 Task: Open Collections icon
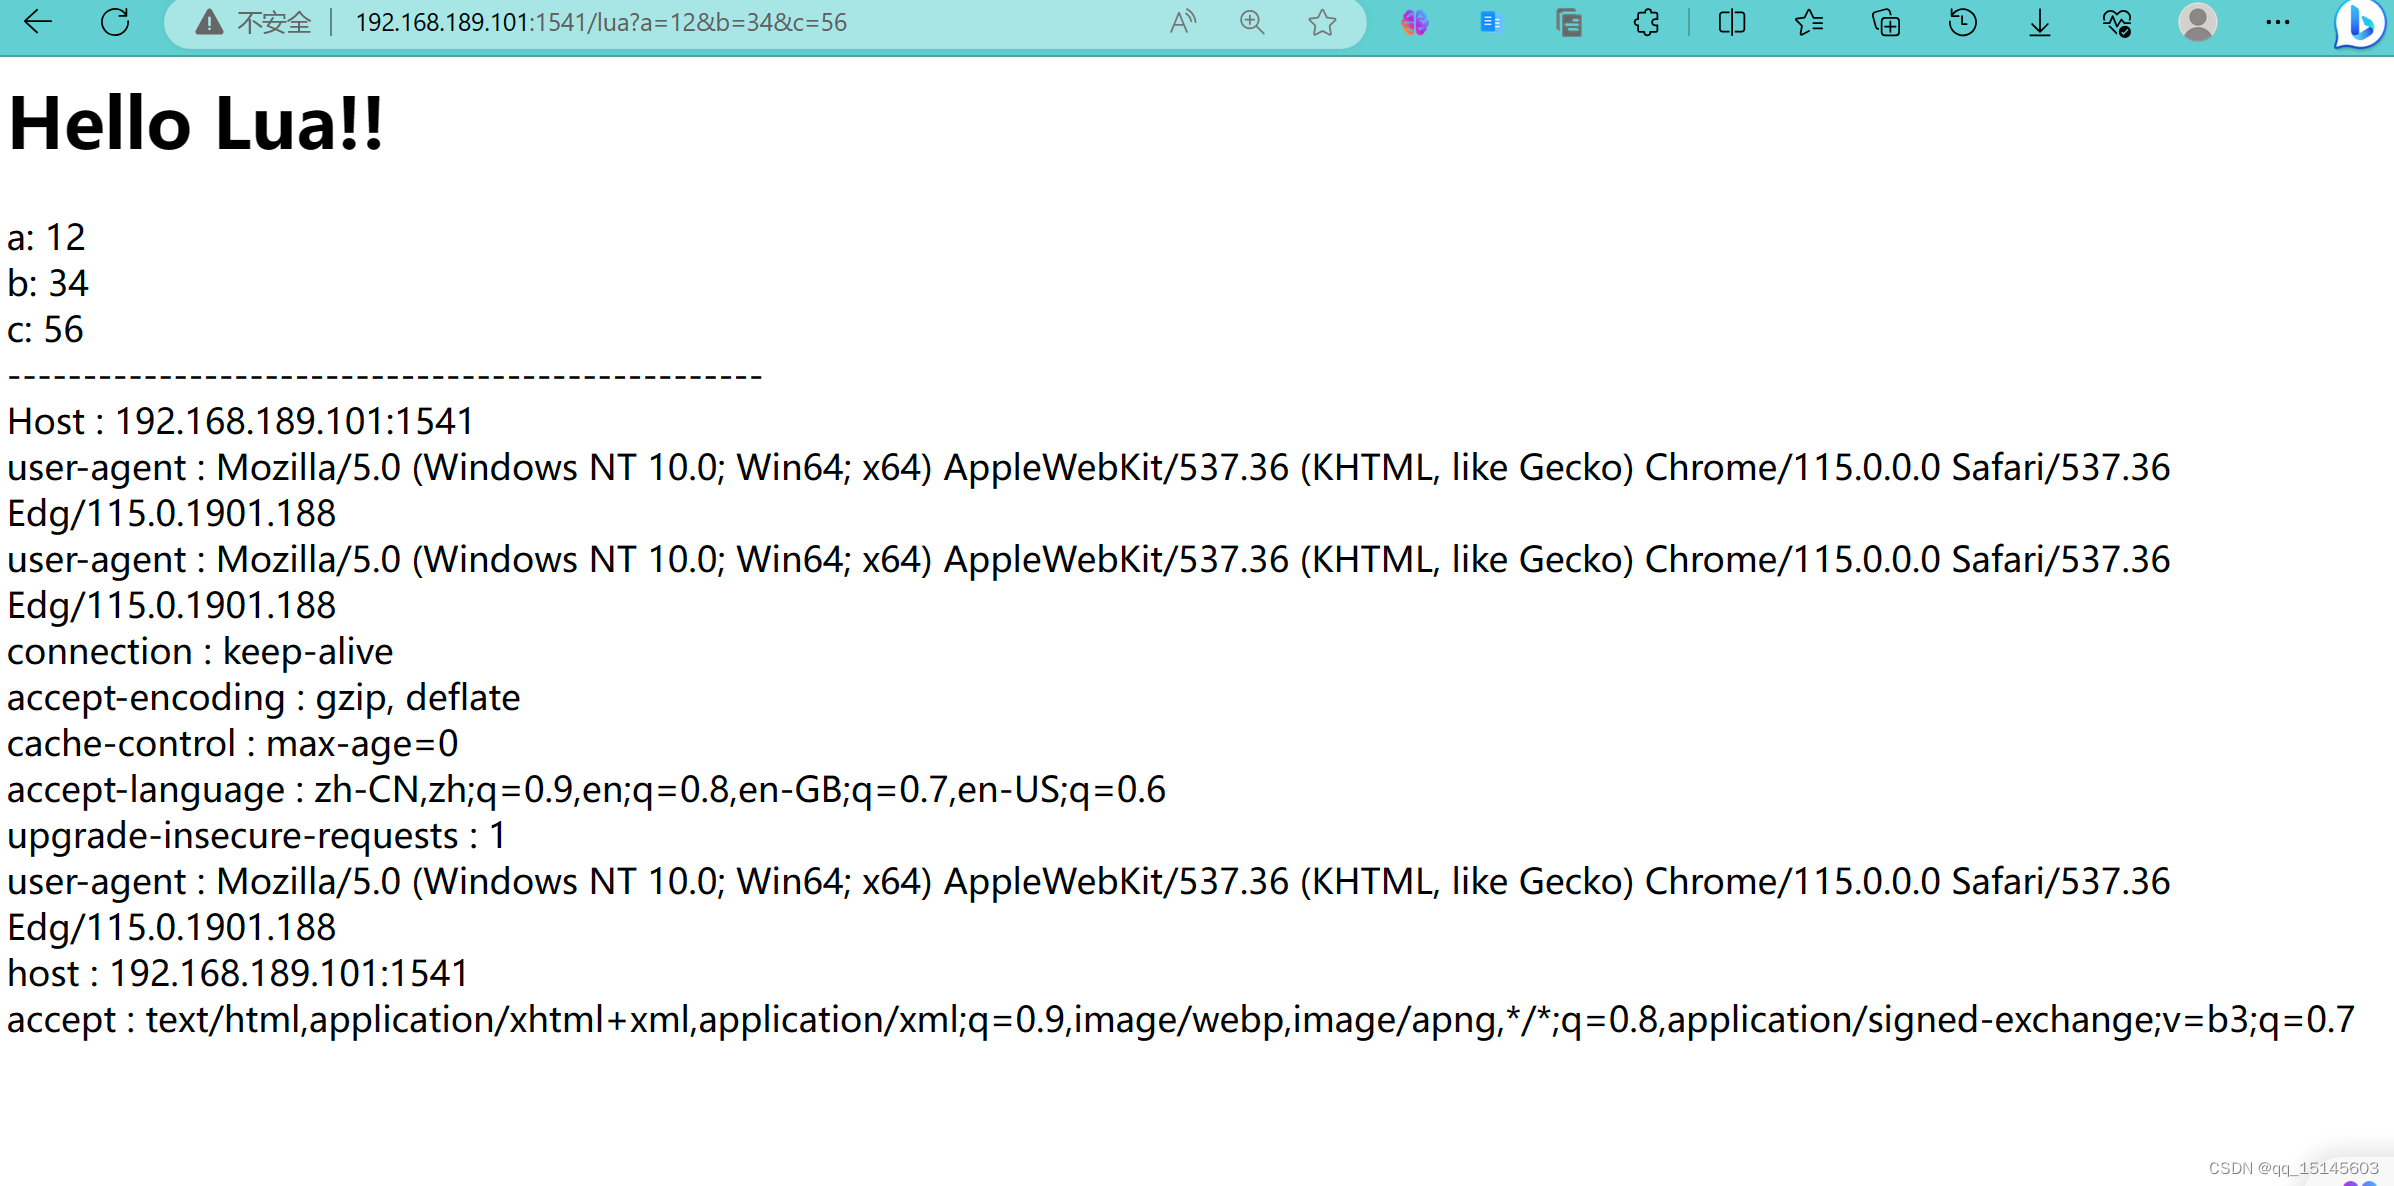(1886, 22)
